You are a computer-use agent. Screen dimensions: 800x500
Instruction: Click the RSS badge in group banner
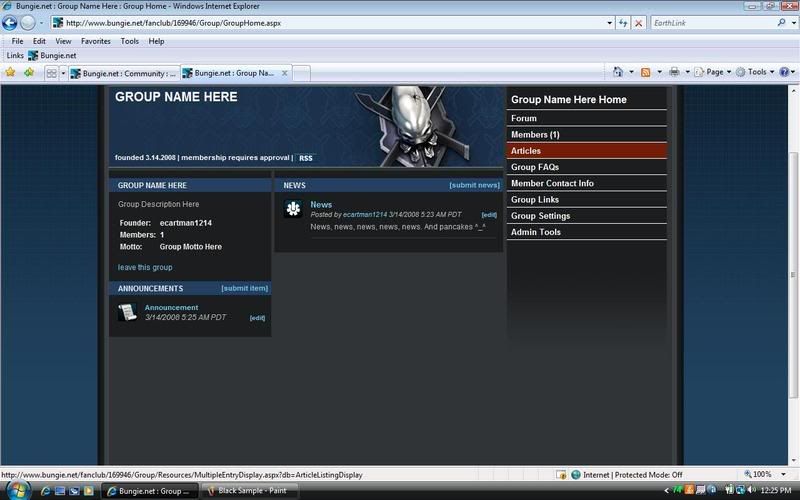[x=305, y=158]
